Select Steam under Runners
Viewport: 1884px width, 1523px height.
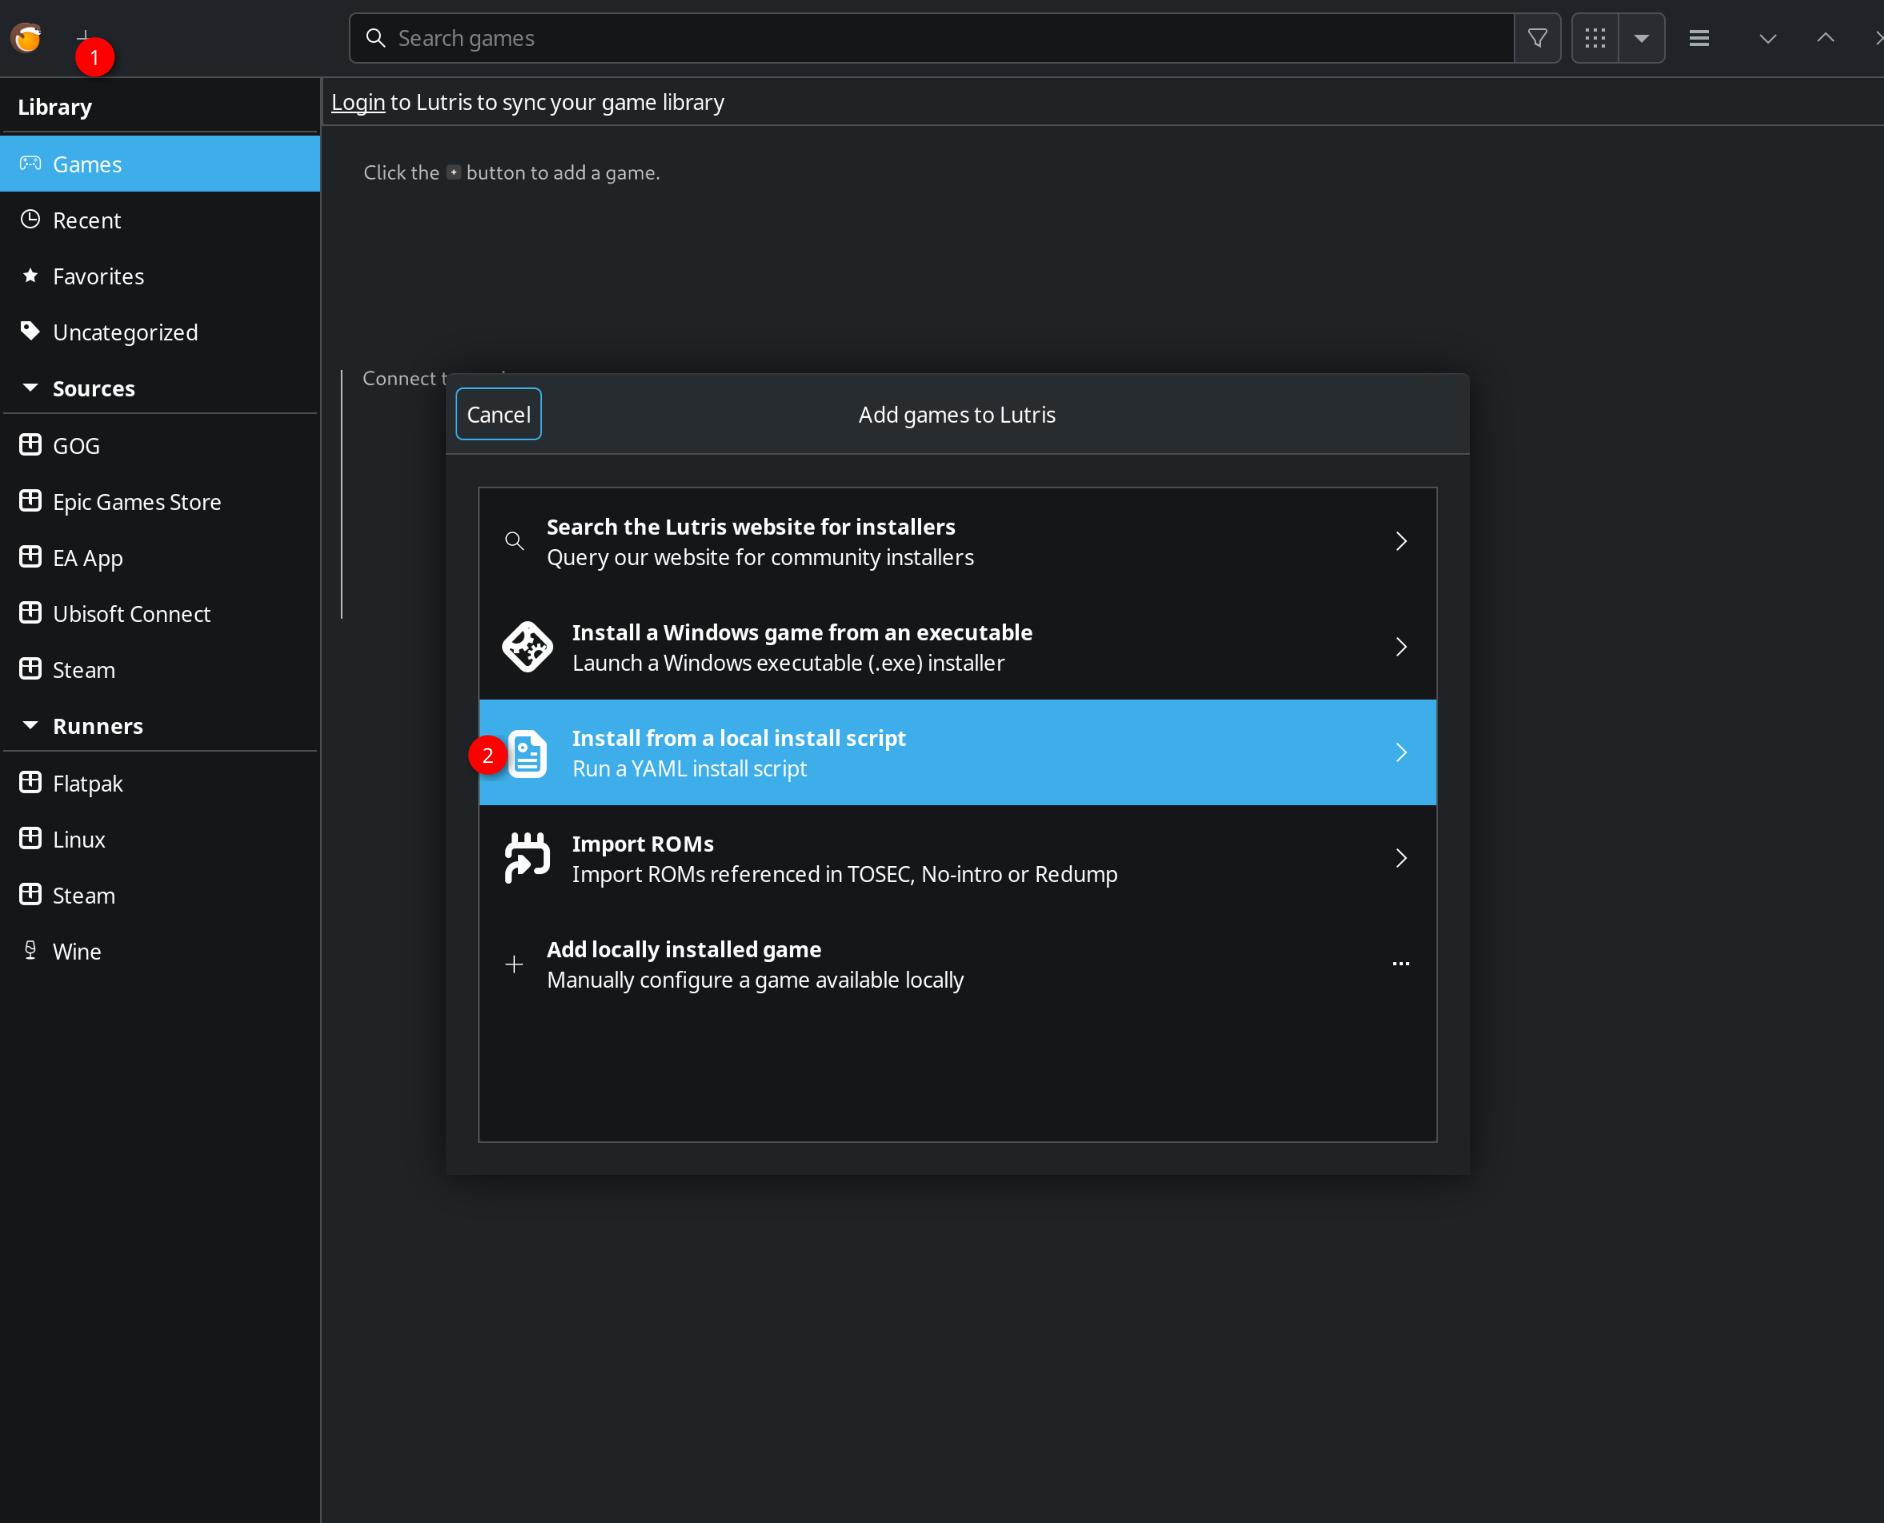pyautogui.click(x=160, y=896)
